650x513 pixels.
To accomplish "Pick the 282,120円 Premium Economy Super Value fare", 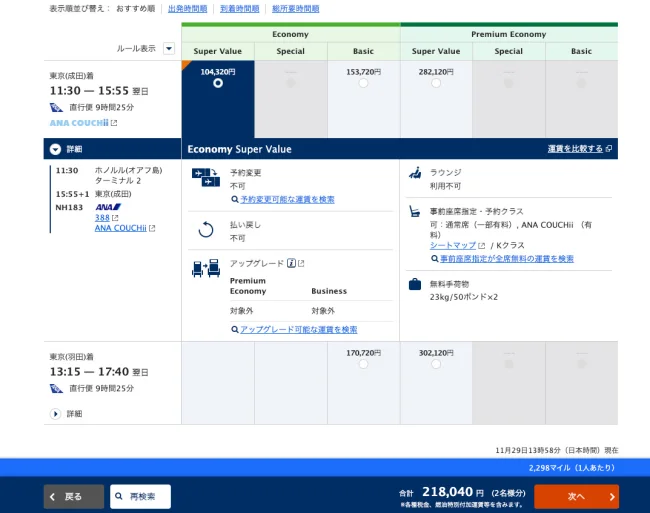I will click(435, 84).
